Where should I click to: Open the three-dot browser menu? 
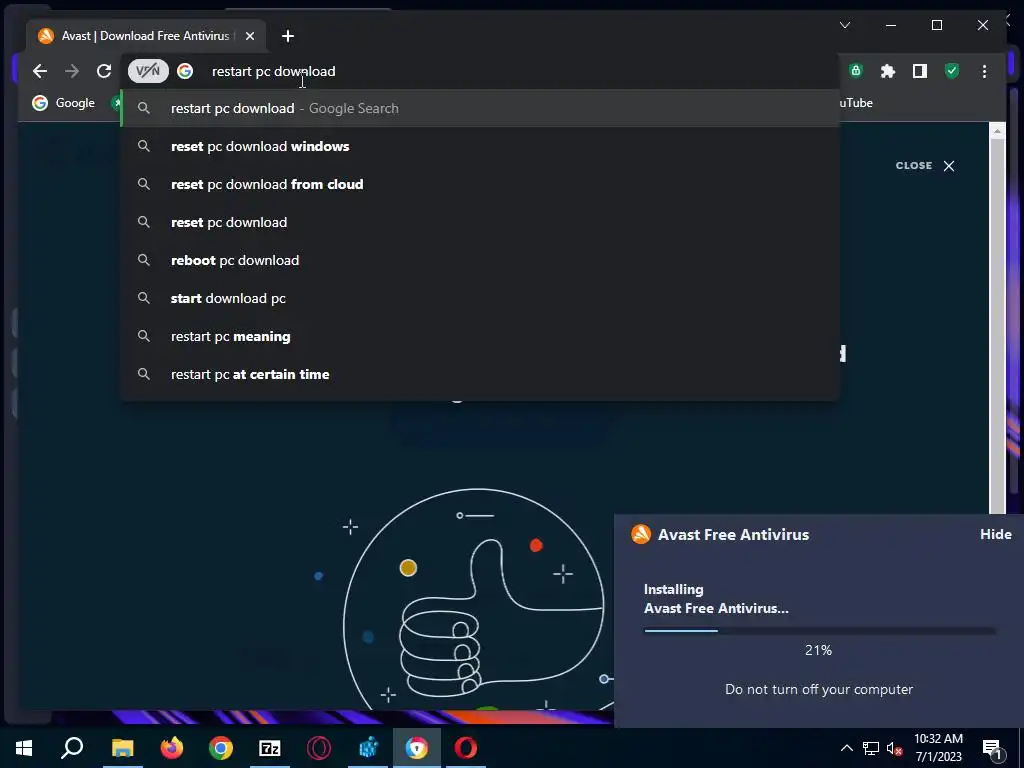click(984, 71)
